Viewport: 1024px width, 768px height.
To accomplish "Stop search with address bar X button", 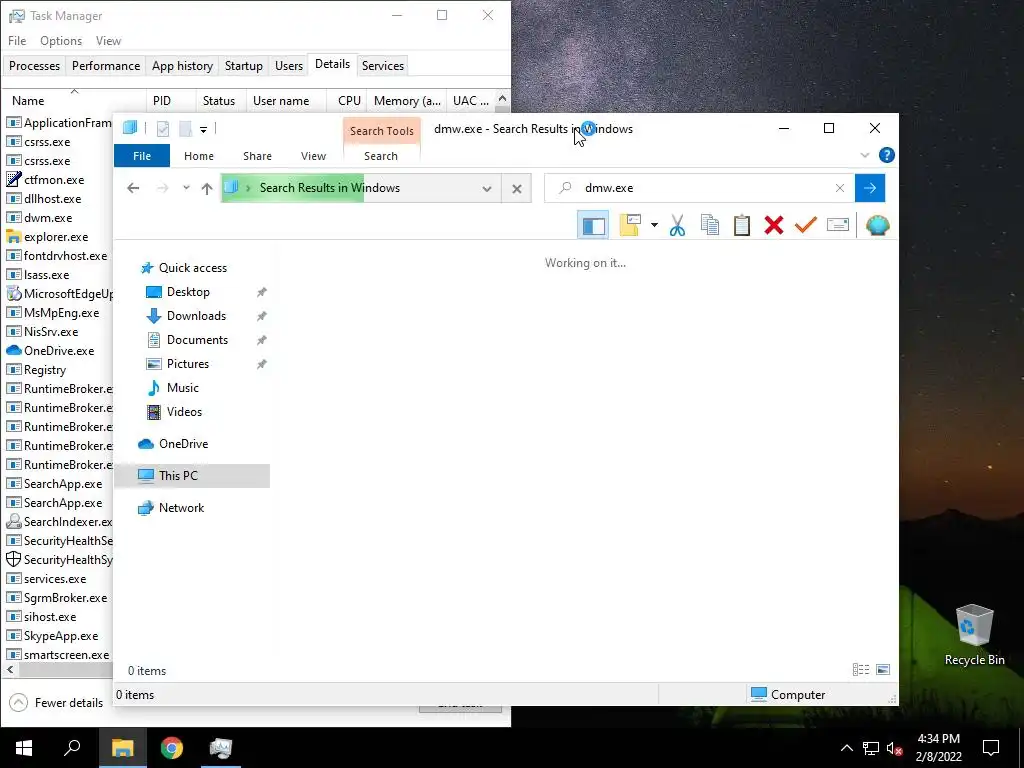I will click(x=517, y=189).
